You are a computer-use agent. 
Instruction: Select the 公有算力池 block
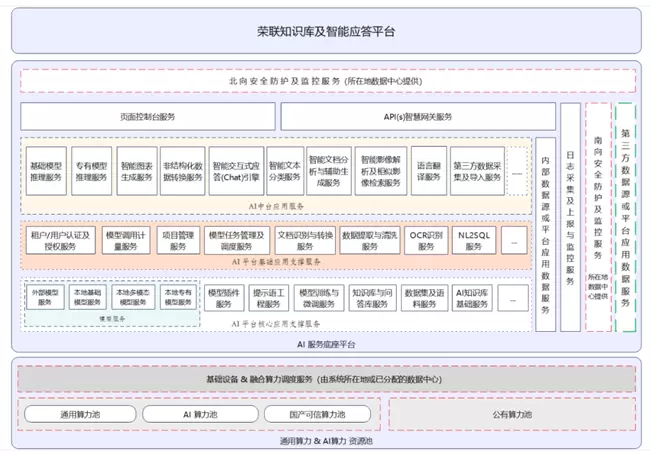click(x=511, y=414)
